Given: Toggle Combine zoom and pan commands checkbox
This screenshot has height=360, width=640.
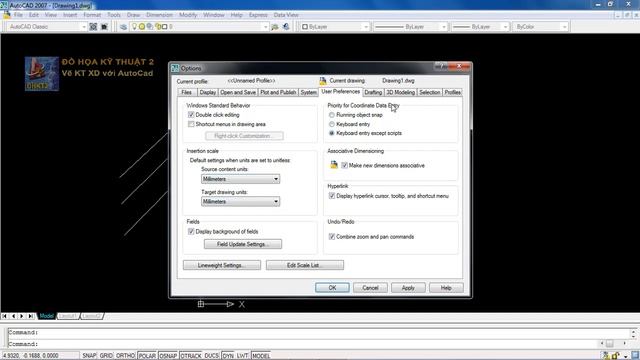Looking at the screenshot, I should 332,237.
